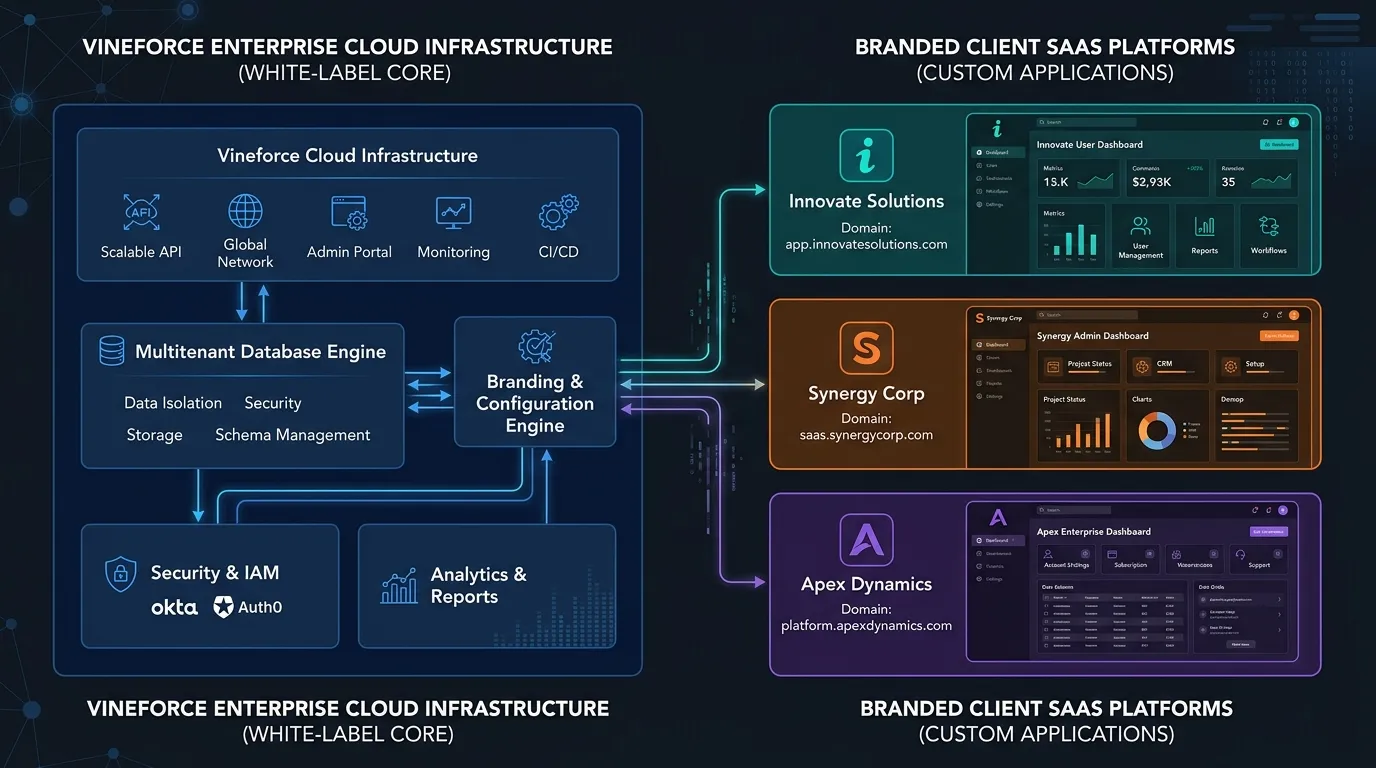The height and width of the screenshot is (768, 1376).
Task: Focus the Search field in Apex dashboard
Action: click(x=1074, y=510)
